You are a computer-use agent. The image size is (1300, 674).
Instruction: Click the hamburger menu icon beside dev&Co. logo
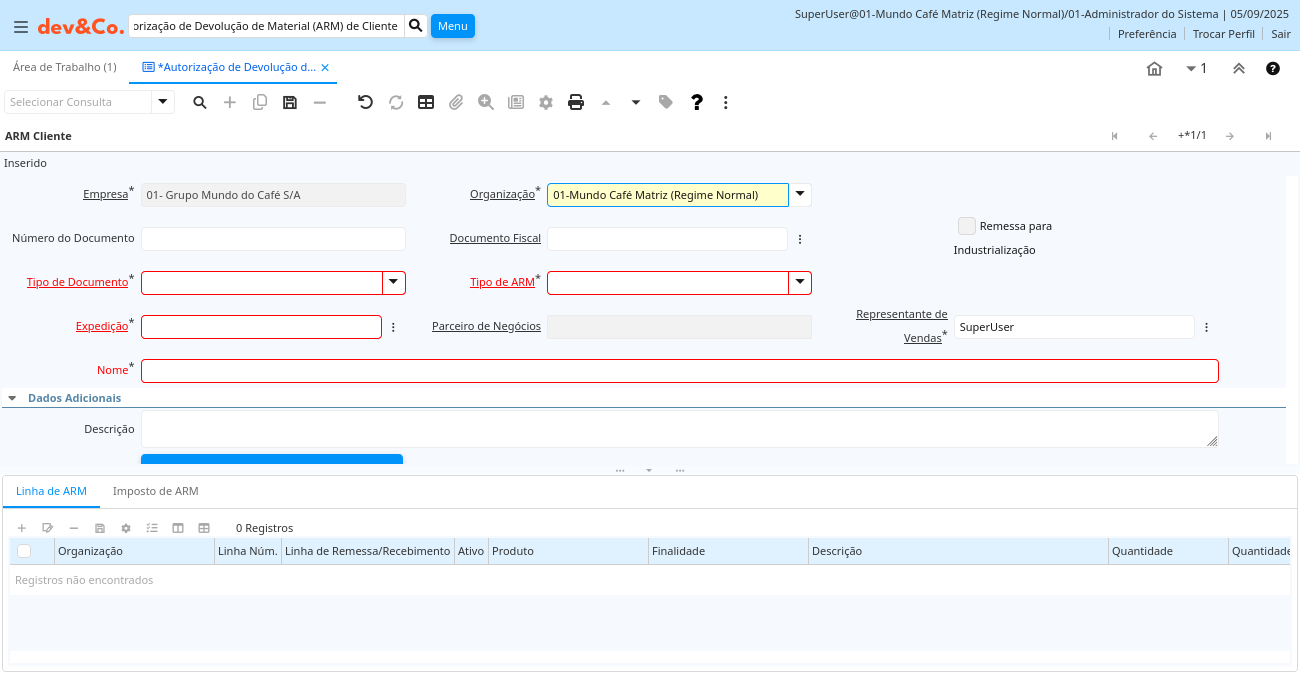21,26
